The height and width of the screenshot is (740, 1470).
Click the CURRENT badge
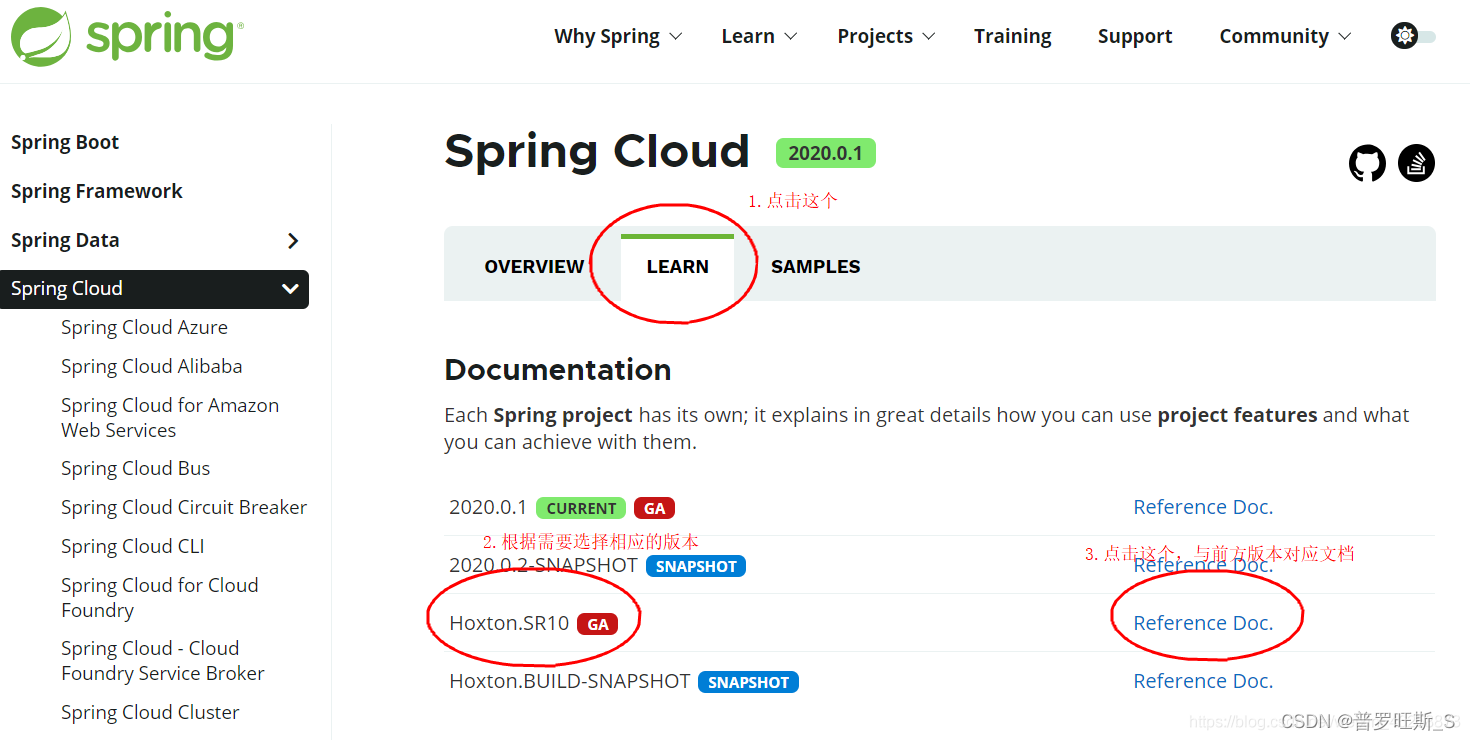[x=581, y=508]
